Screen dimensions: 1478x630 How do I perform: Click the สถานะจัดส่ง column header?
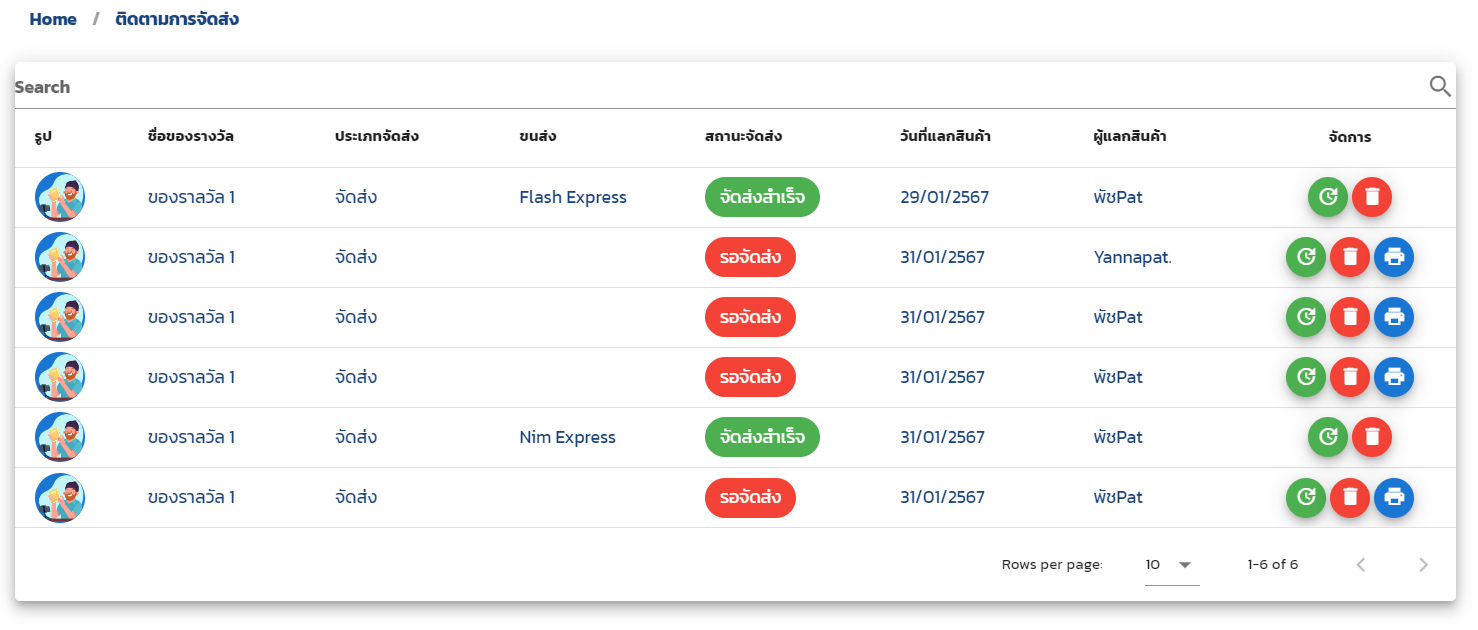(743, 137)
